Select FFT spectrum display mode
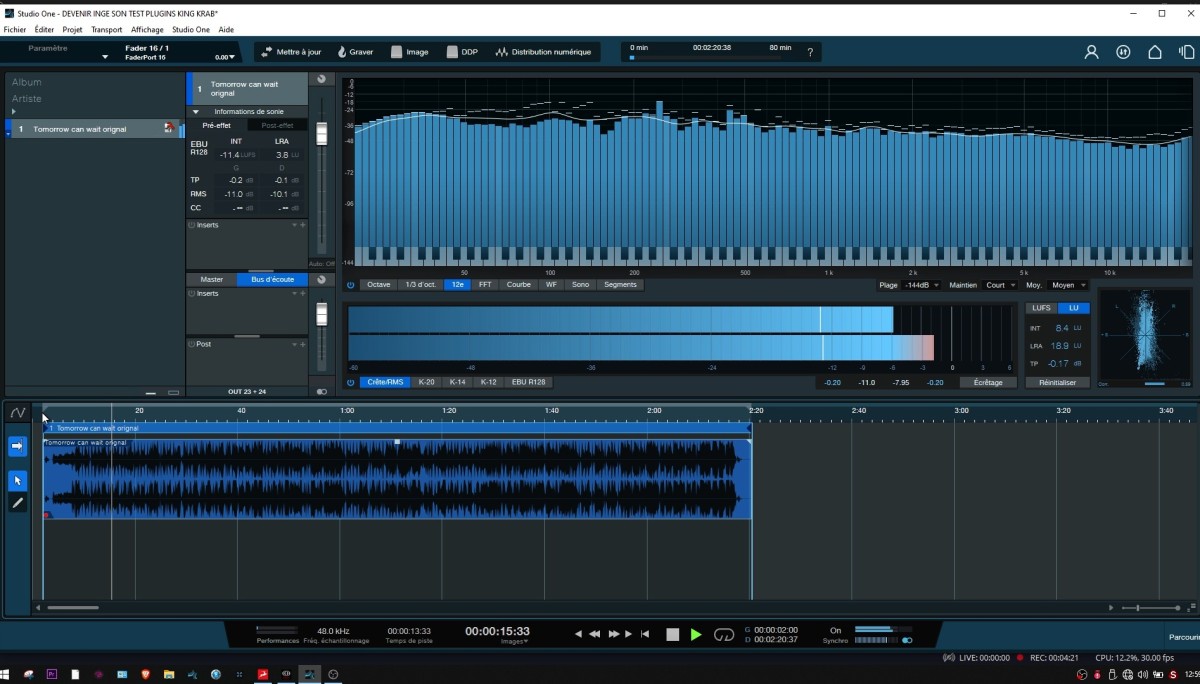This screenshot has height=684, width=1200. 485,285
